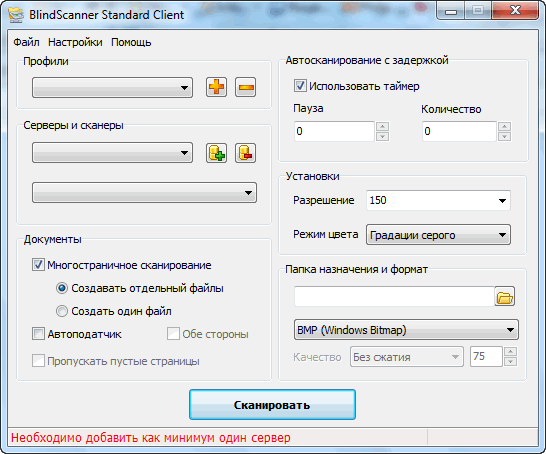546x454 pixels.
Task: Click the destination folder path field
Action: point(394,297)
